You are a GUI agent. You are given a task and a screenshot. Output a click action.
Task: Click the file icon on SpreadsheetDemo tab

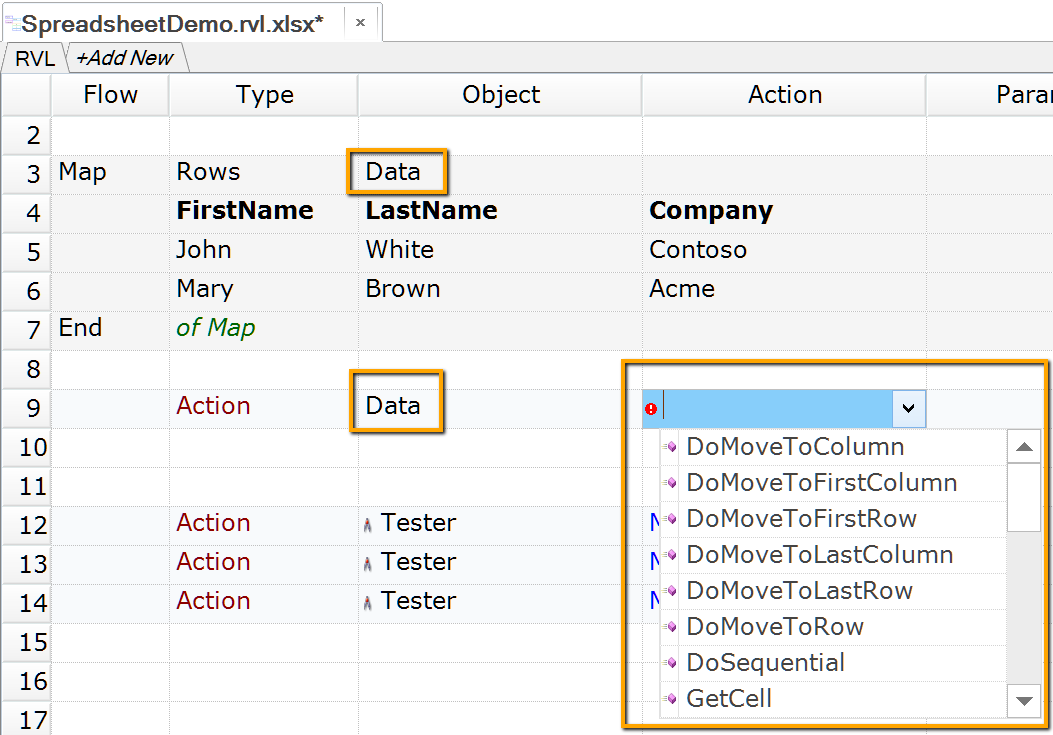point(12,24)
